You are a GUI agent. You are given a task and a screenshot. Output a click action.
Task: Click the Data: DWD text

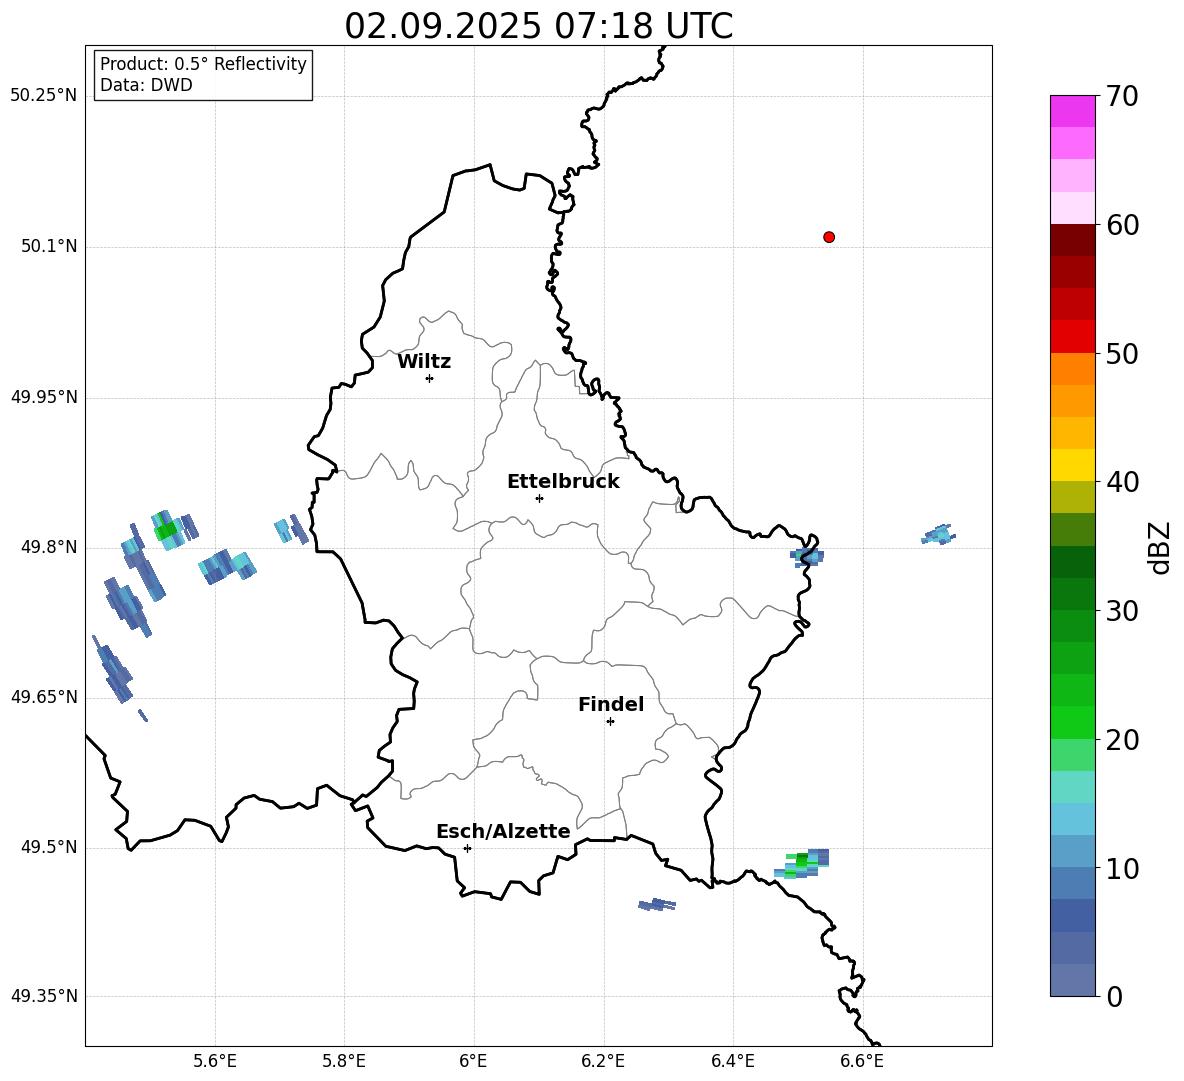pyautogui.click(x=146, y=85)
